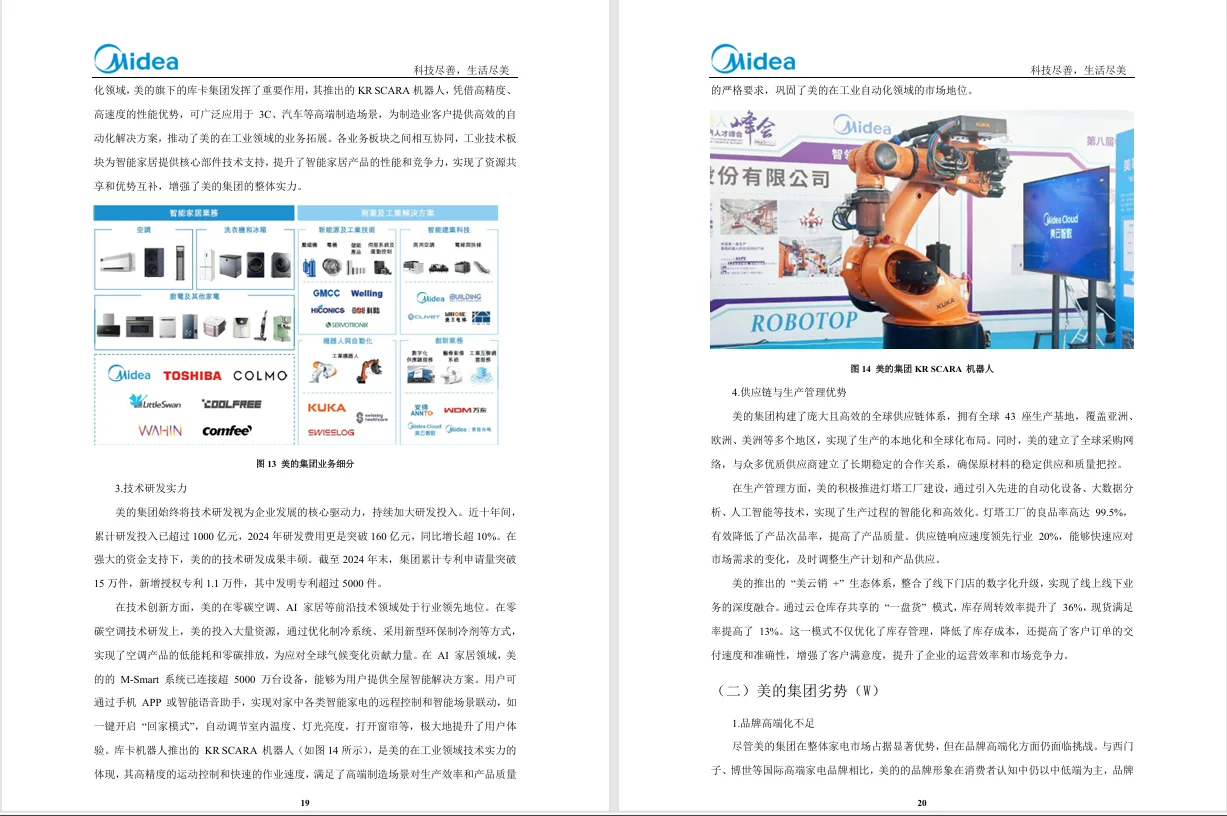1227x816 pixels.
Task: Click the LittleSwan brand logo
Action: pos(155,401)
